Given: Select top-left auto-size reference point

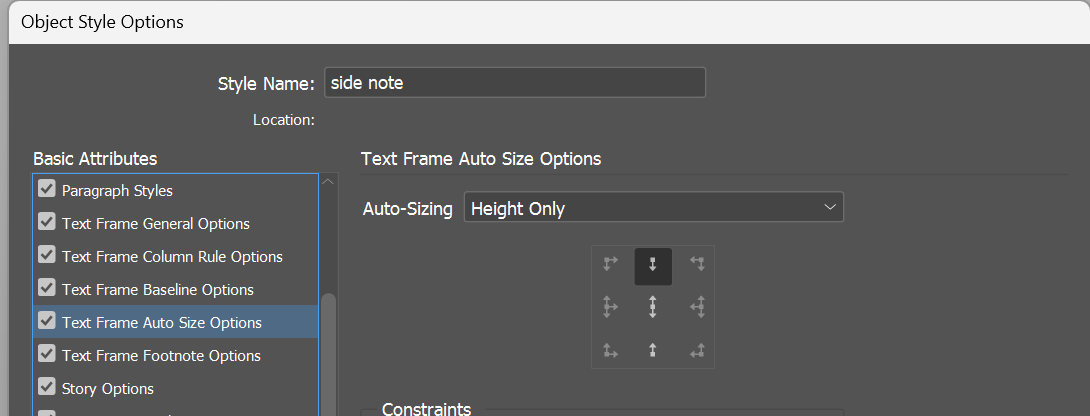Looking at the screenshot, I should pyautogui.click(x=610, y=264).
